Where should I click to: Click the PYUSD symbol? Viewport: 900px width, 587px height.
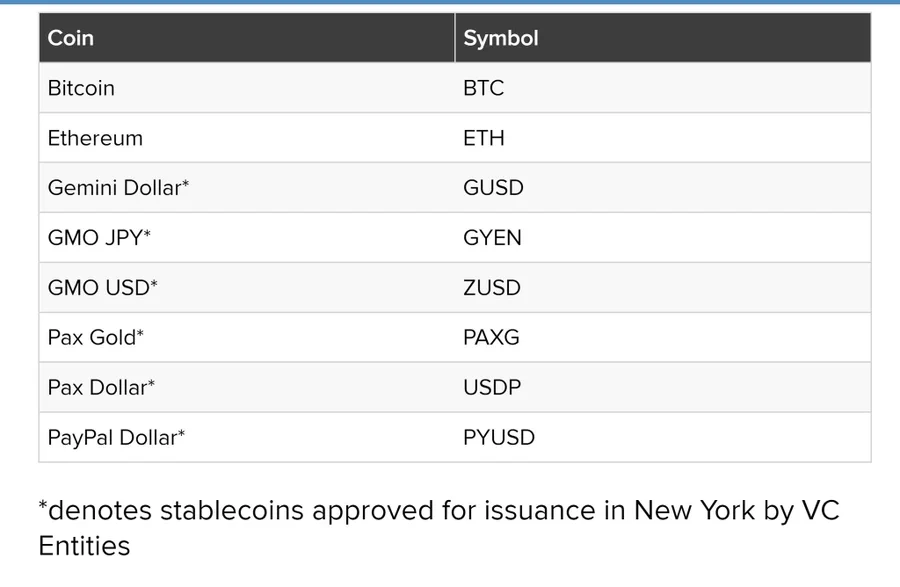click(x=499, y=437)
